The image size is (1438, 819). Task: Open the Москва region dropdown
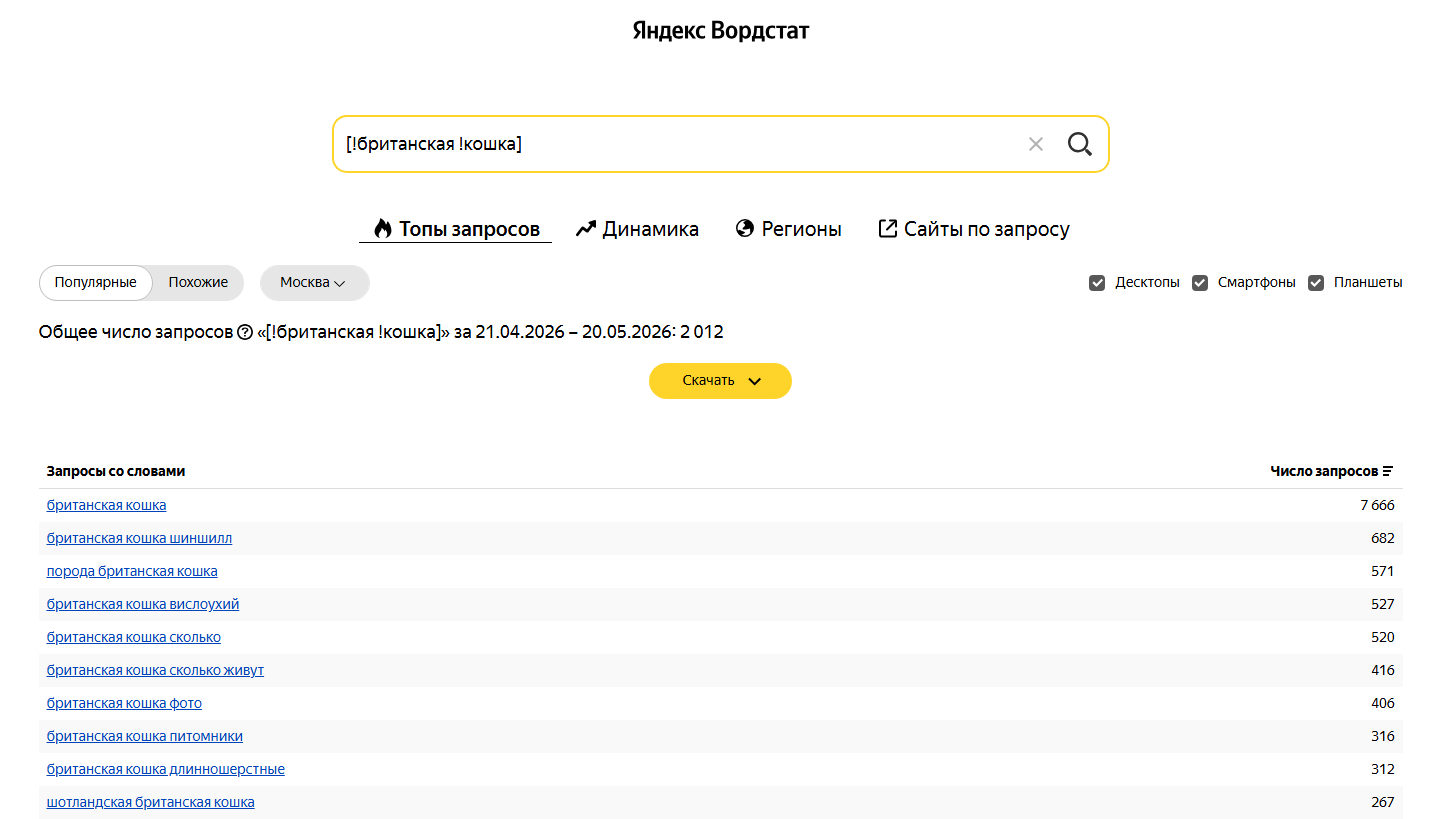[314, 283]
